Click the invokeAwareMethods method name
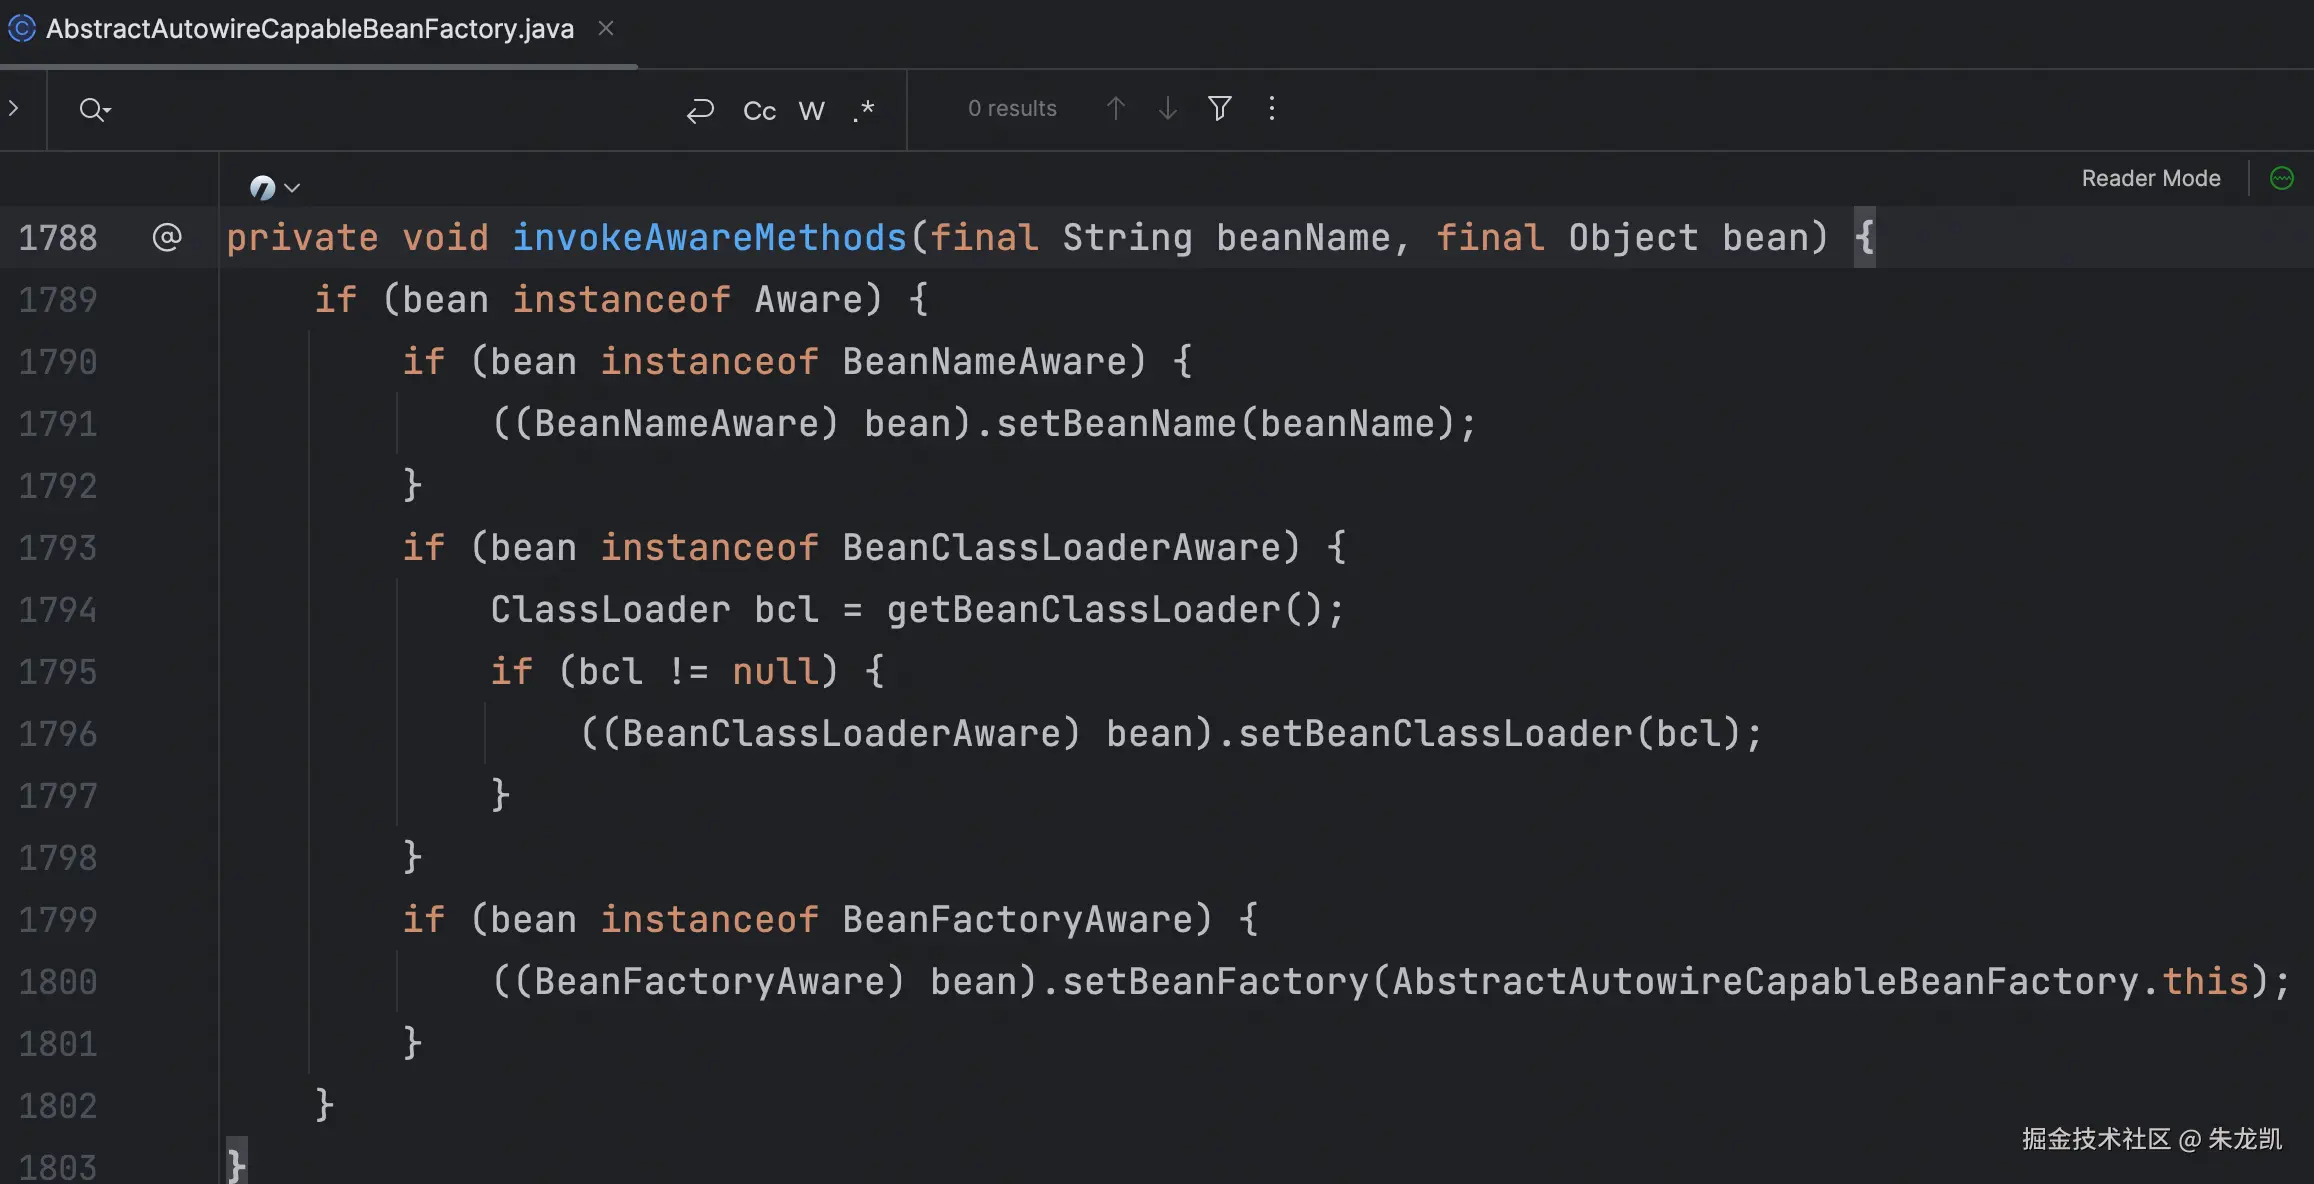The width and height of the screenshot is (2314, 1184). coord(709,238)
